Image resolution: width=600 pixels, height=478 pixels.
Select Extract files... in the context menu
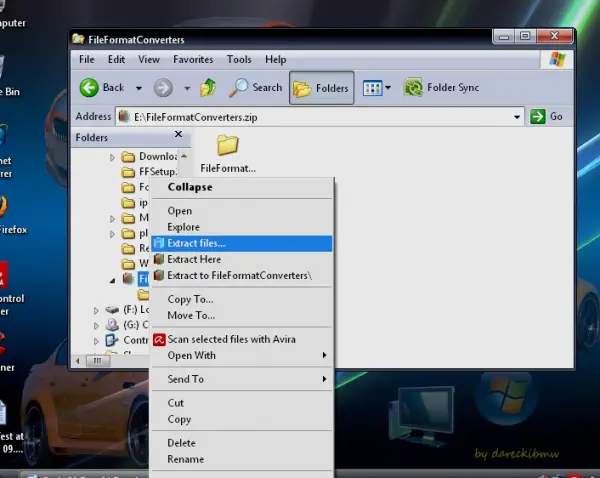(241, 243)
